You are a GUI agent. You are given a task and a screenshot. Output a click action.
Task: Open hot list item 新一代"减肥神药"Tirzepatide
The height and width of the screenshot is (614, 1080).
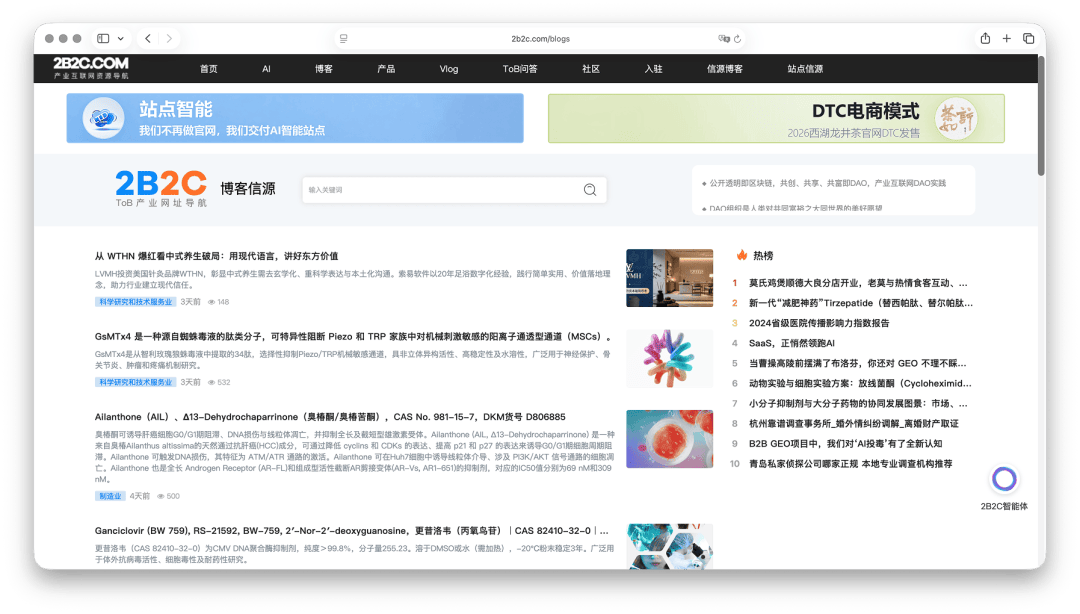point(861,303)
